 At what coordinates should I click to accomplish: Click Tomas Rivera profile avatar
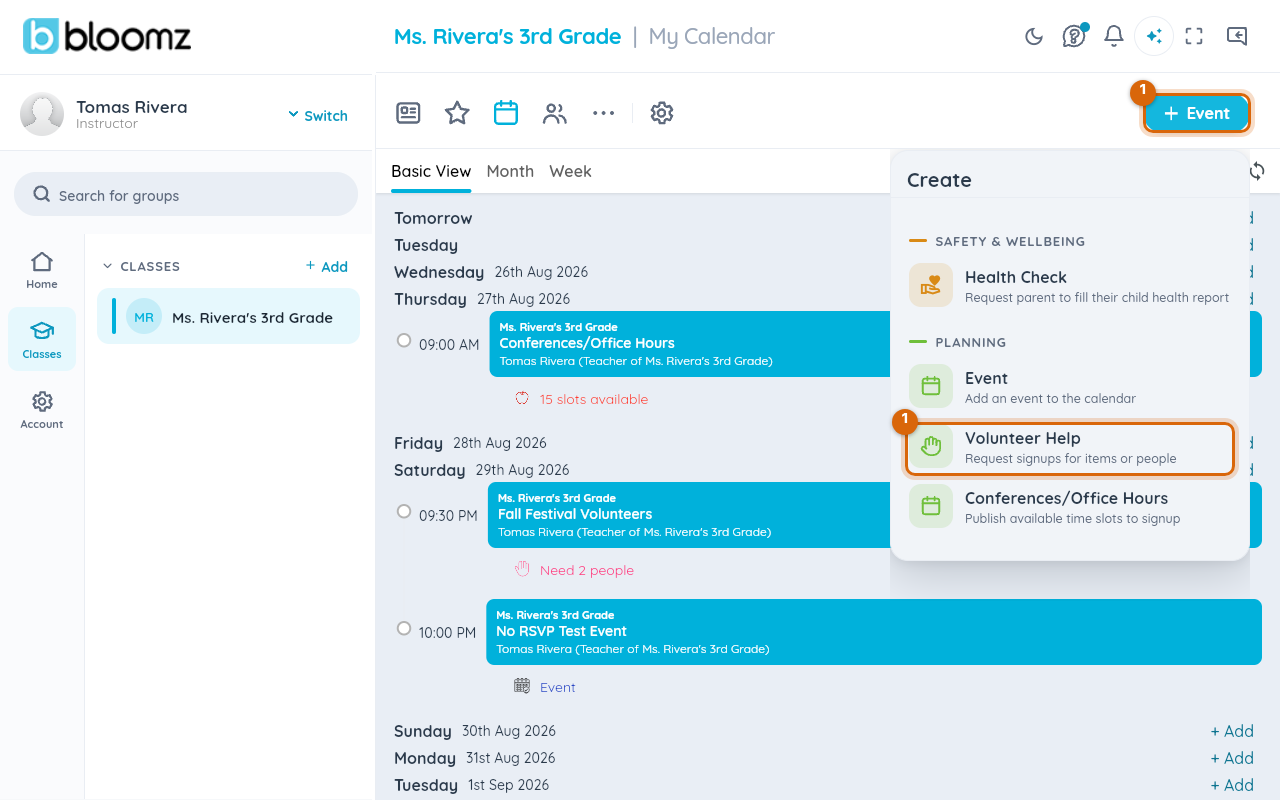coord(42,114)
